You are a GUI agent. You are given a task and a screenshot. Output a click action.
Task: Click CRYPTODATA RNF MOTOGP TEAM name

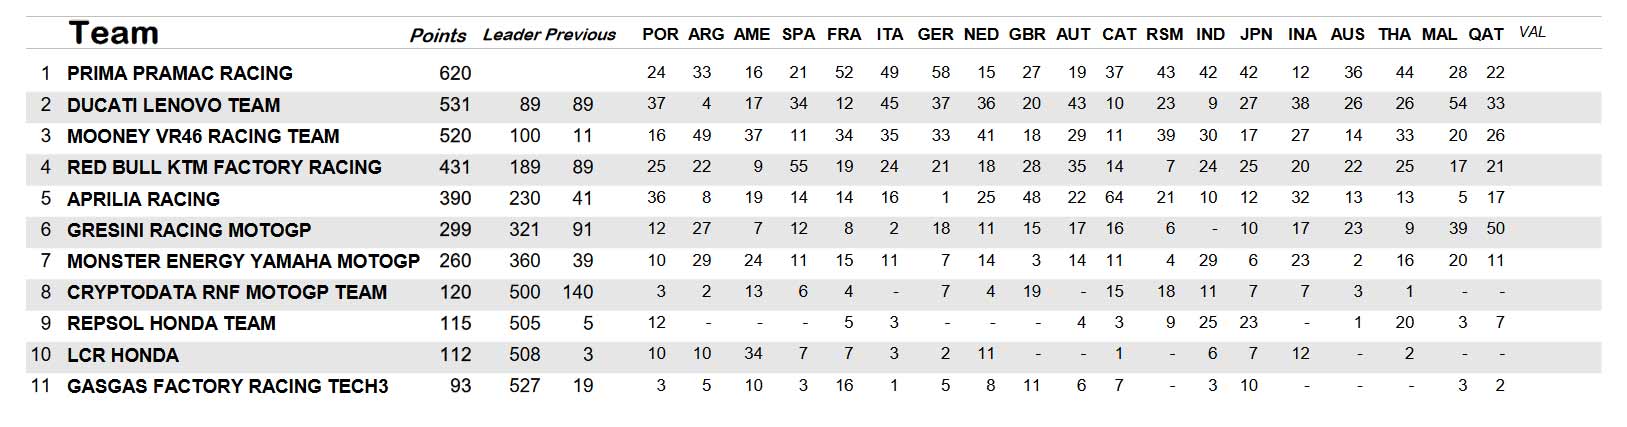pyautogui.click(x=227, y=293)
